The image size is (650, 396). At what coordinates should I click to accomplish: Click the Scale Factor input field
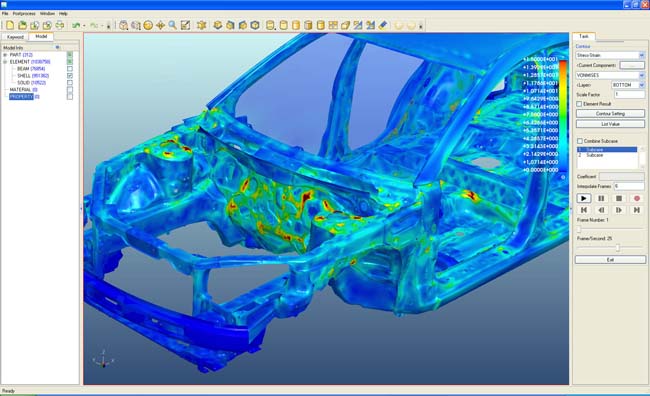tap(629, 95)
